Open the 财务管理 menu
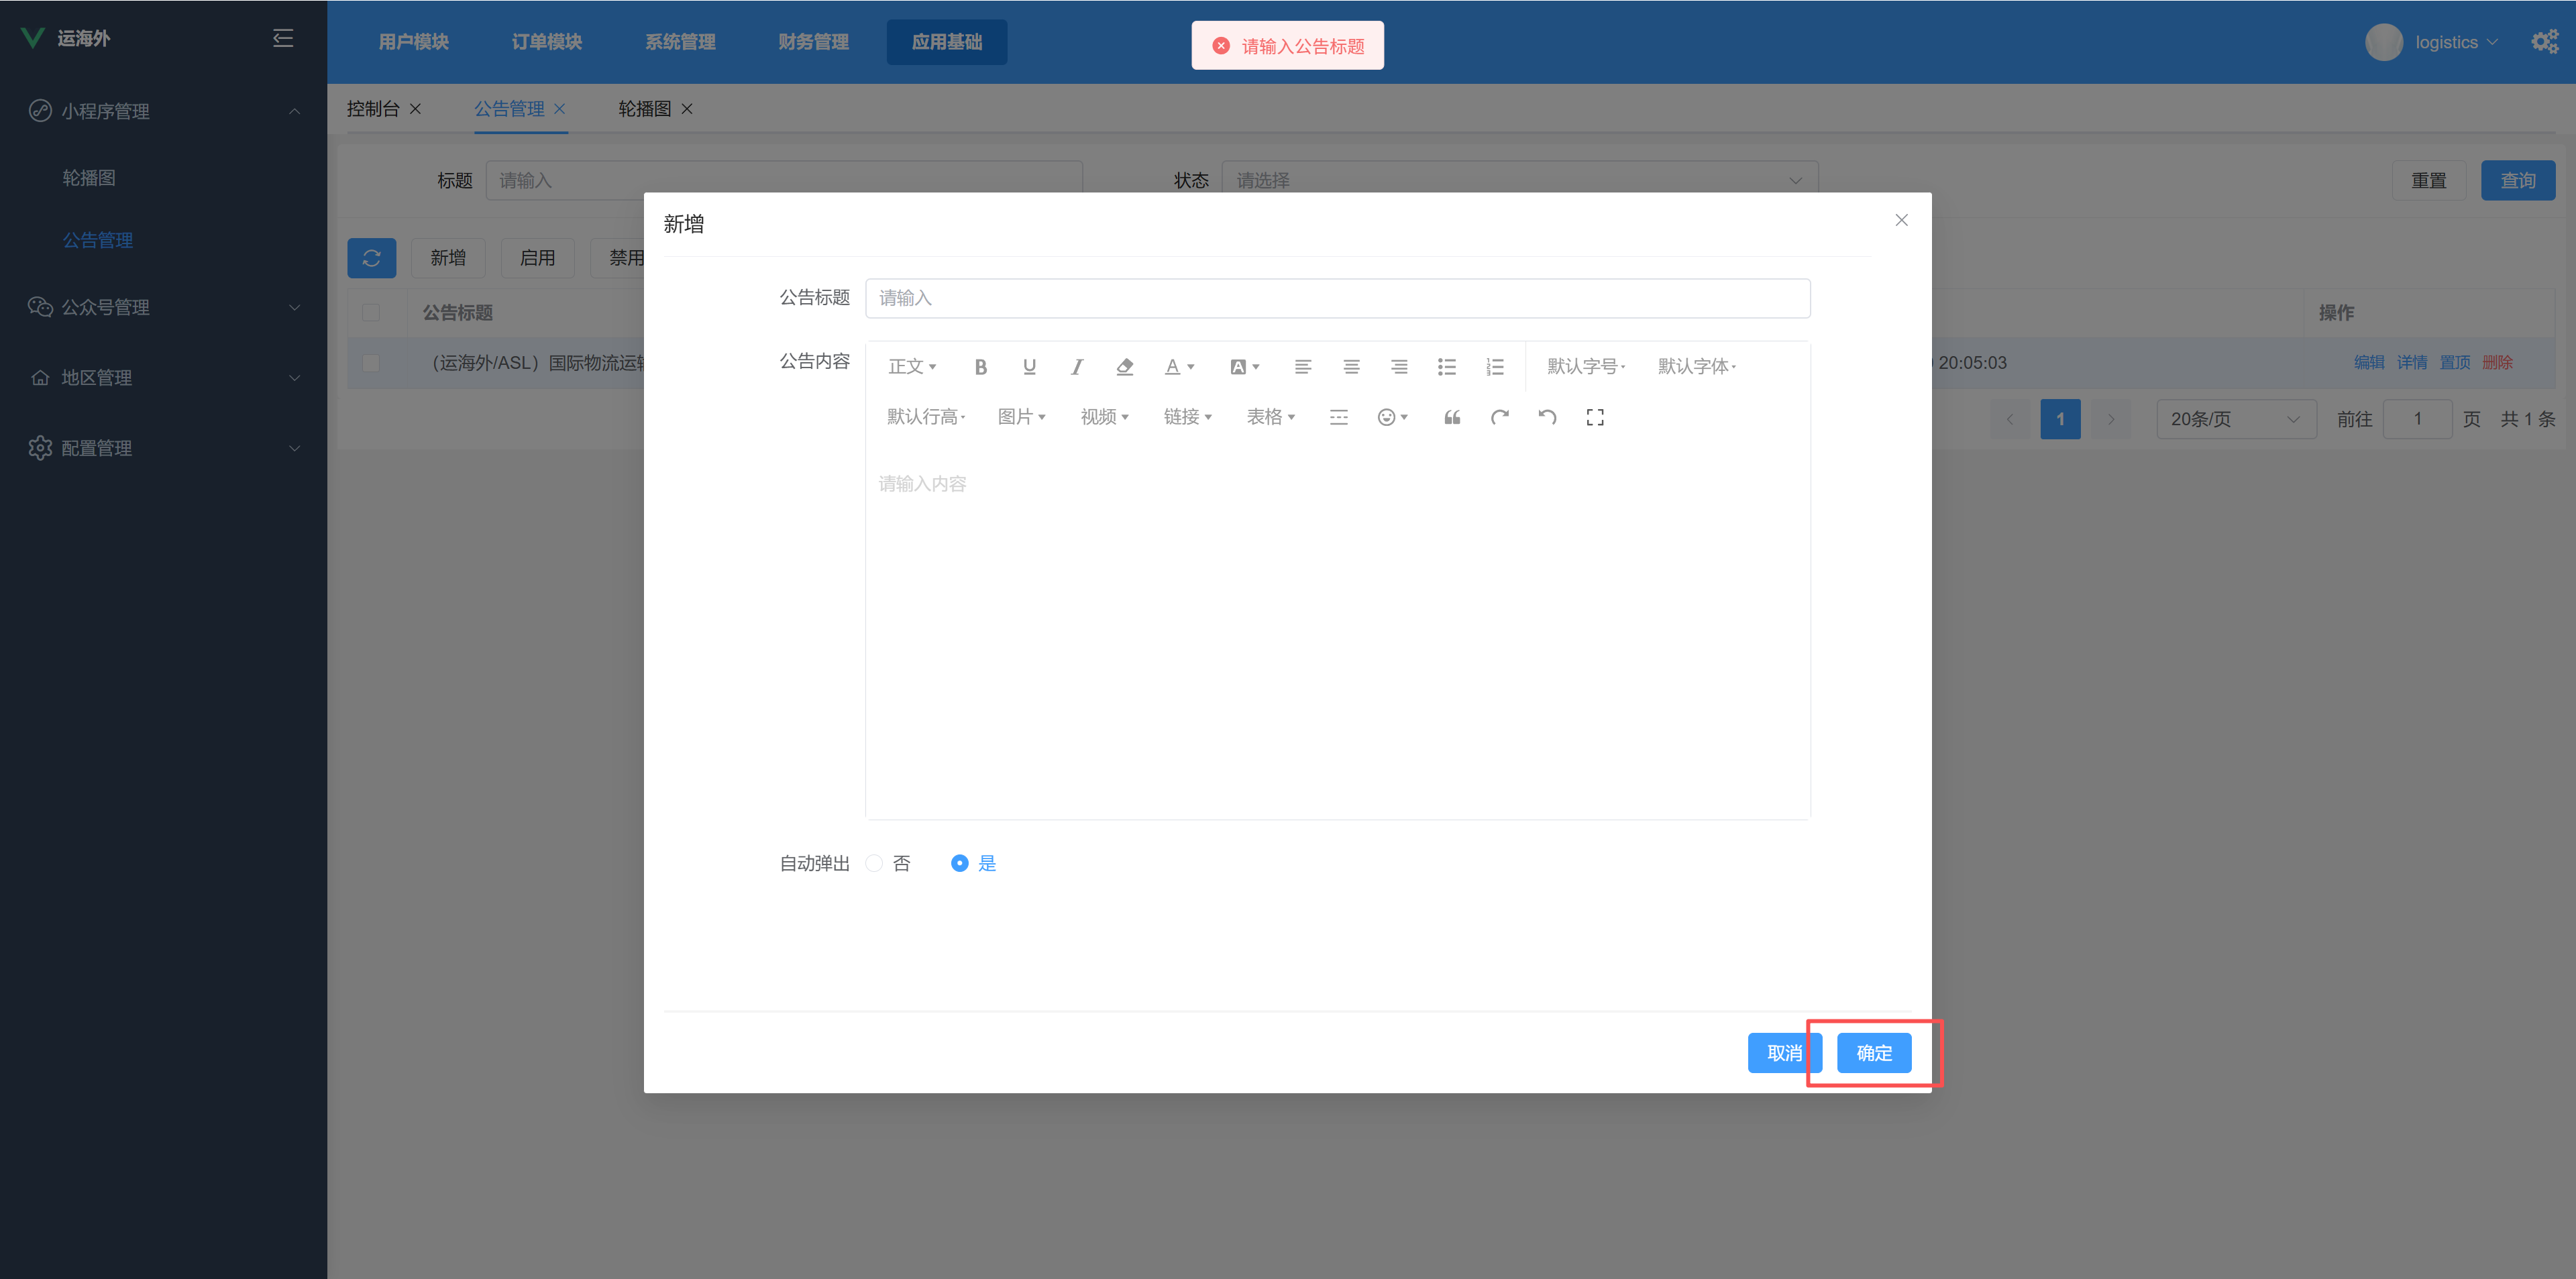This screenshot has width=2576, height=1279. click(813, 41)
